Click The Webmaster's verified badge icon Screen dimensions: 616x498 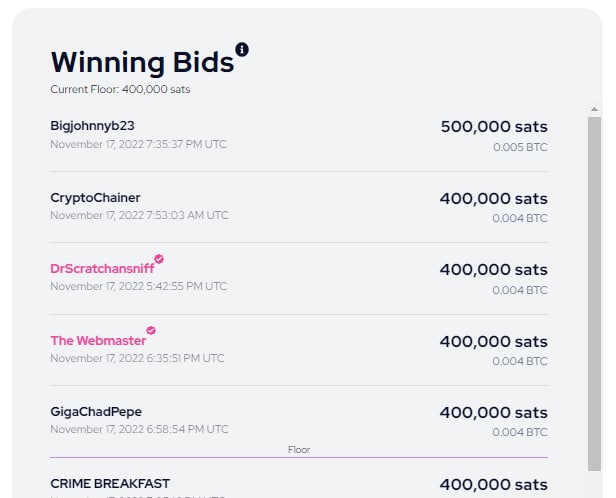click(151, 331)
